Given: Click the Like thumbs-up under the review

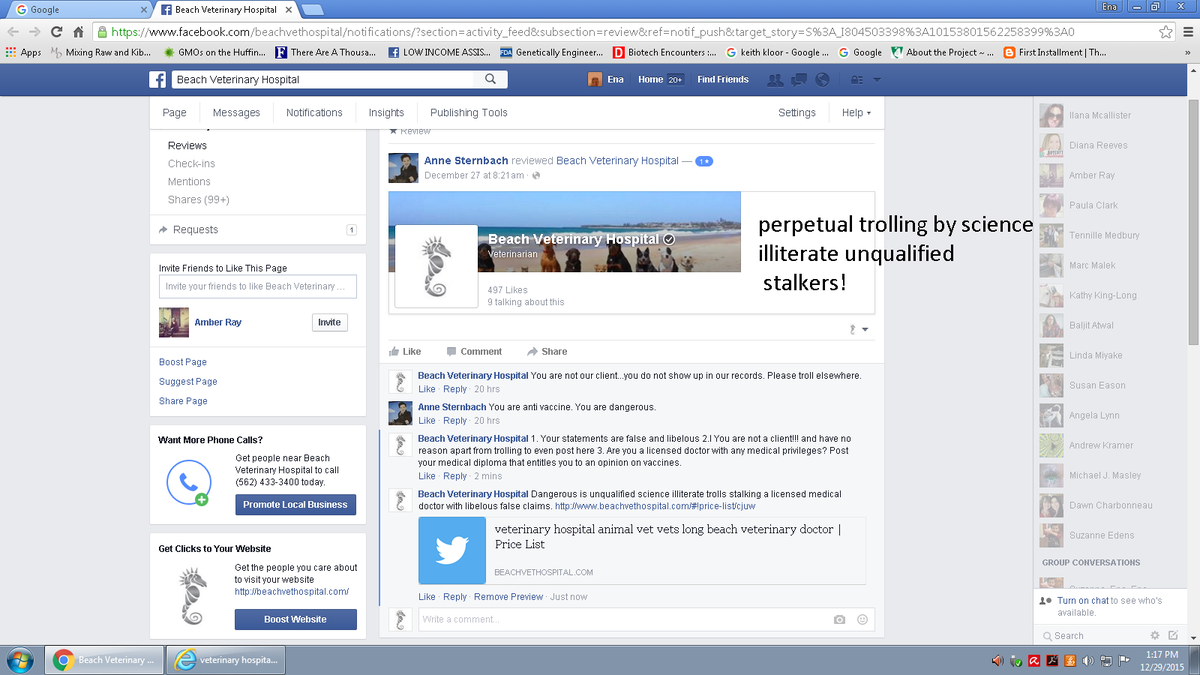Looking at the screenshot, I should (405, 351).
